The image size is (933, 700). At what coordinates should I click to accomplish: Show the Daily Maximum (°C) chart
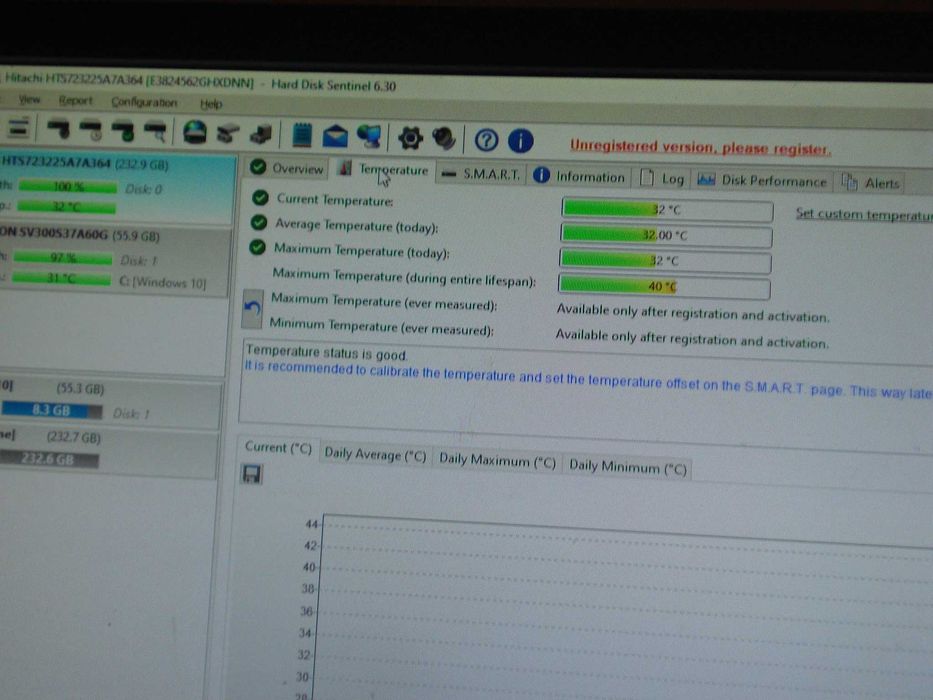tap(497, 461)
